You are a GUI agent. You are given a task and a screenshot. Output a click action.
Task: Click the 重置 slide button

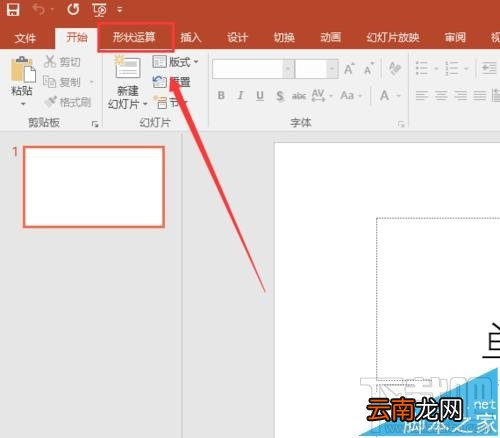[x=171, y=82]
